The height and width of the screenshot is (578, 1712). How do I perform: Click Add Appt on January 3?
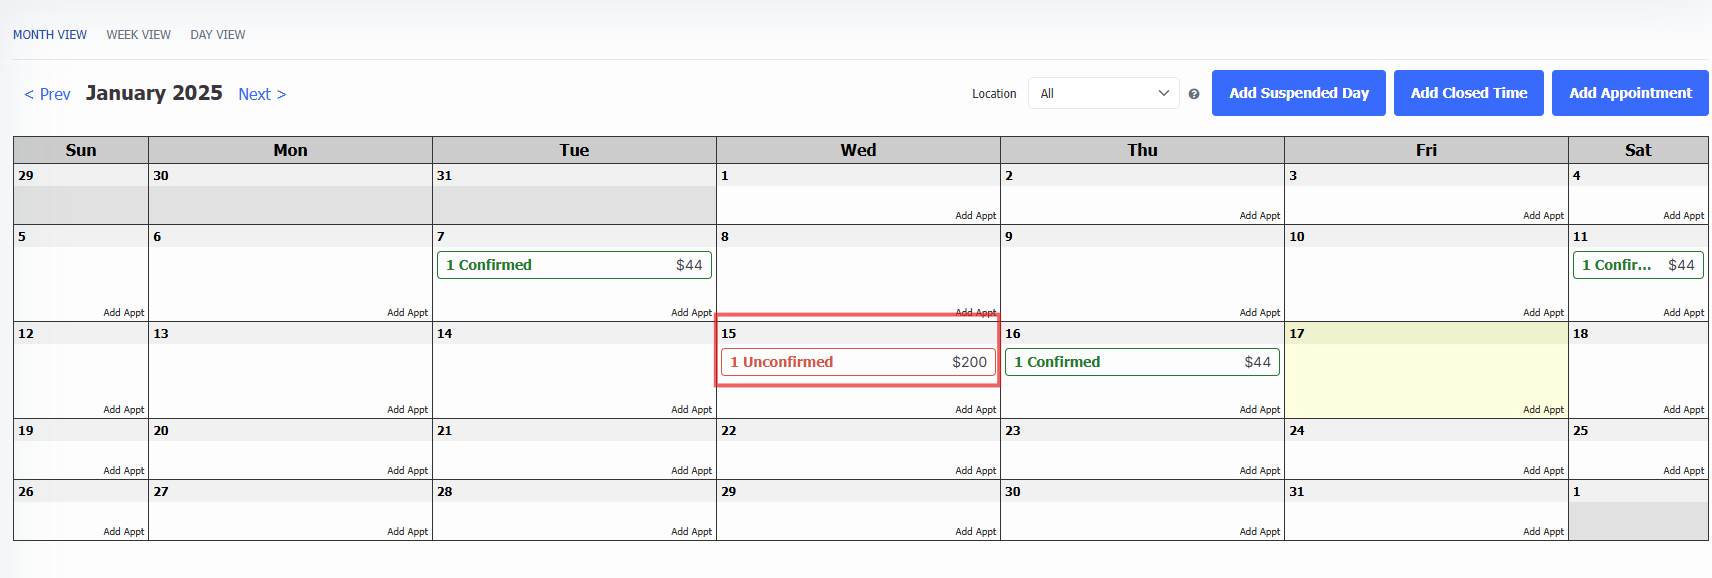coord(1543,216)
